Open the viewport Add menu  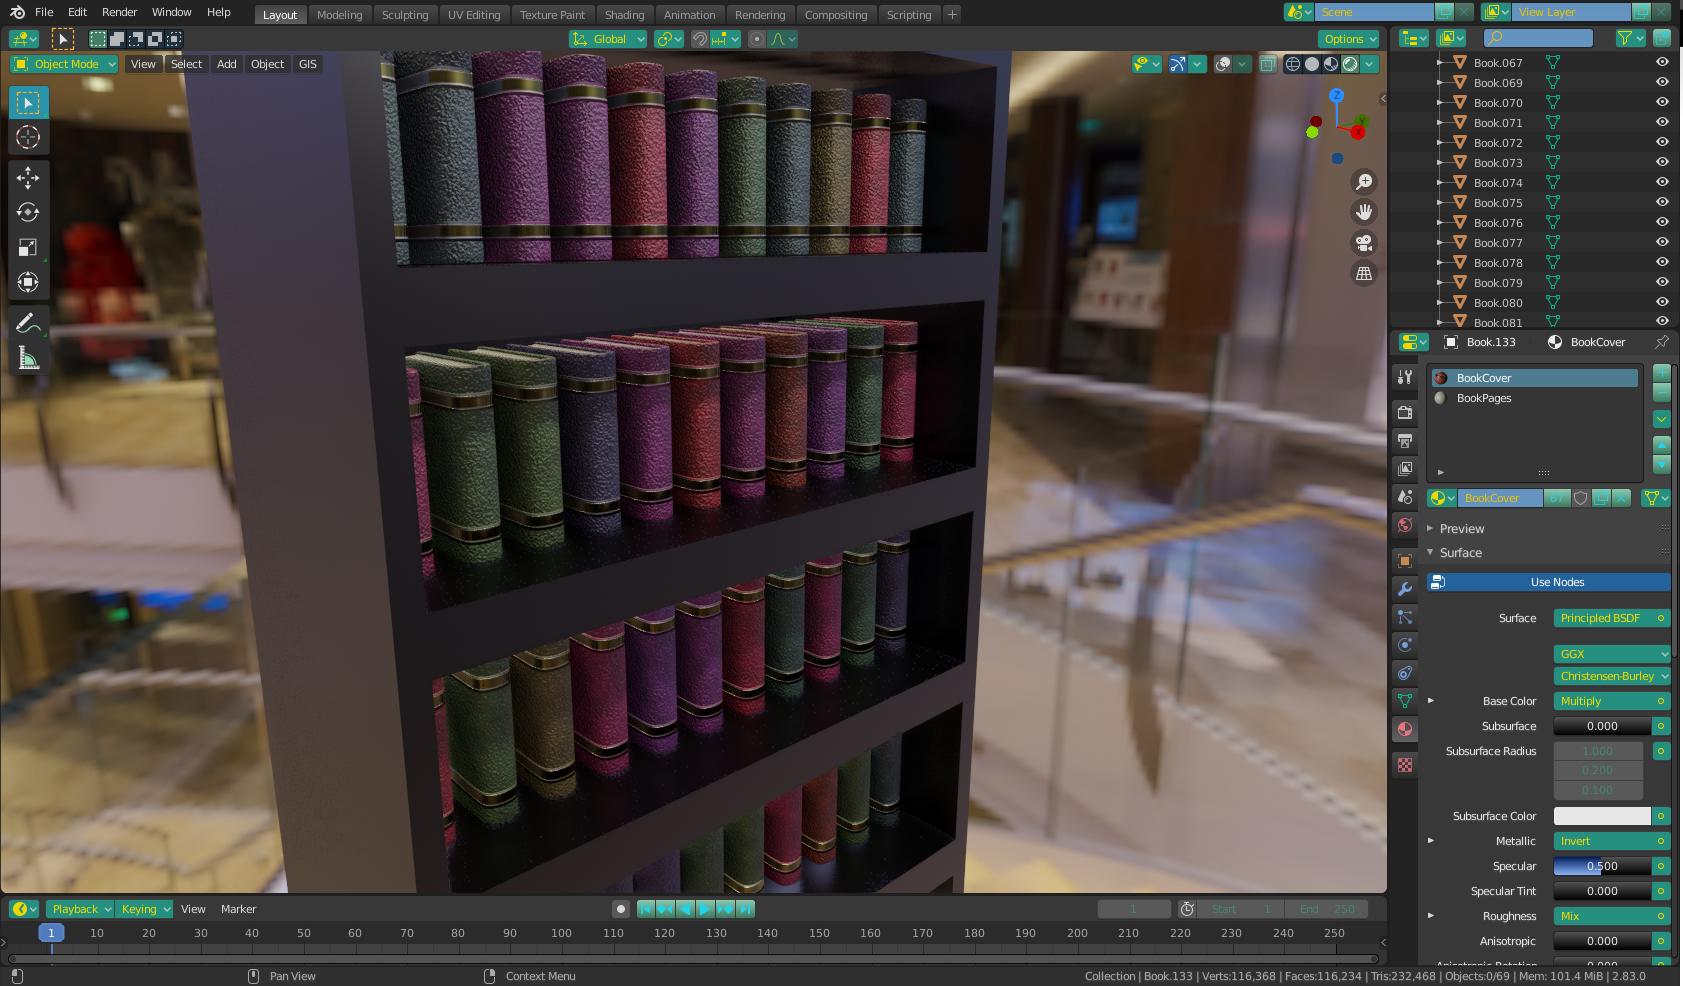click(x=227, y=64)
